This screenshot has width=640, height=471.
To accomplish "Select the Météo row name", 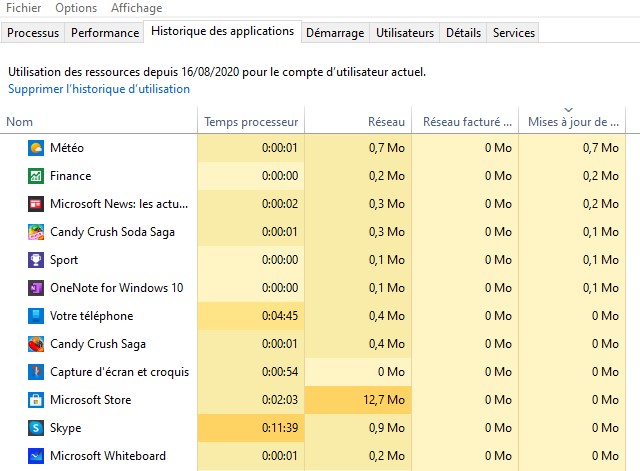I will tap(67, 148).
